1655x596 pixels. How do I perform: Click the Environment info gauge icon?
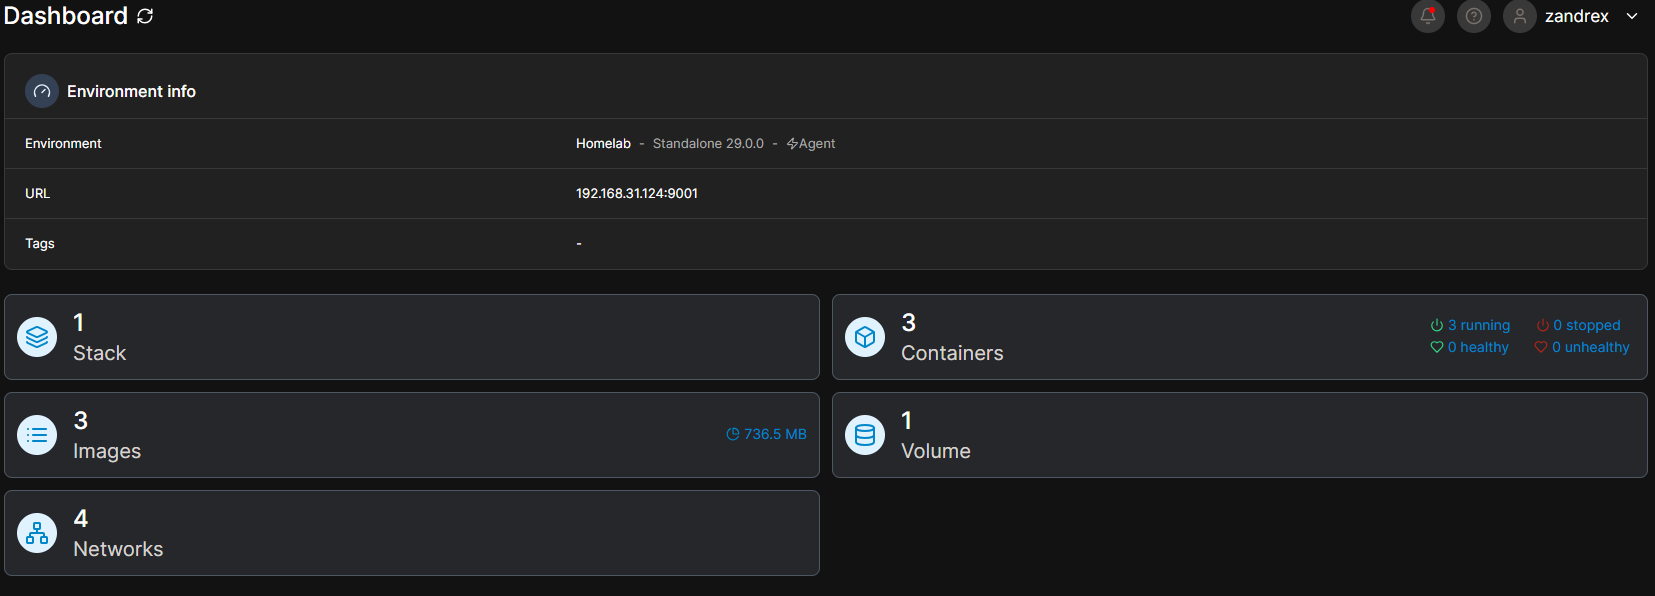click(42, 91)
